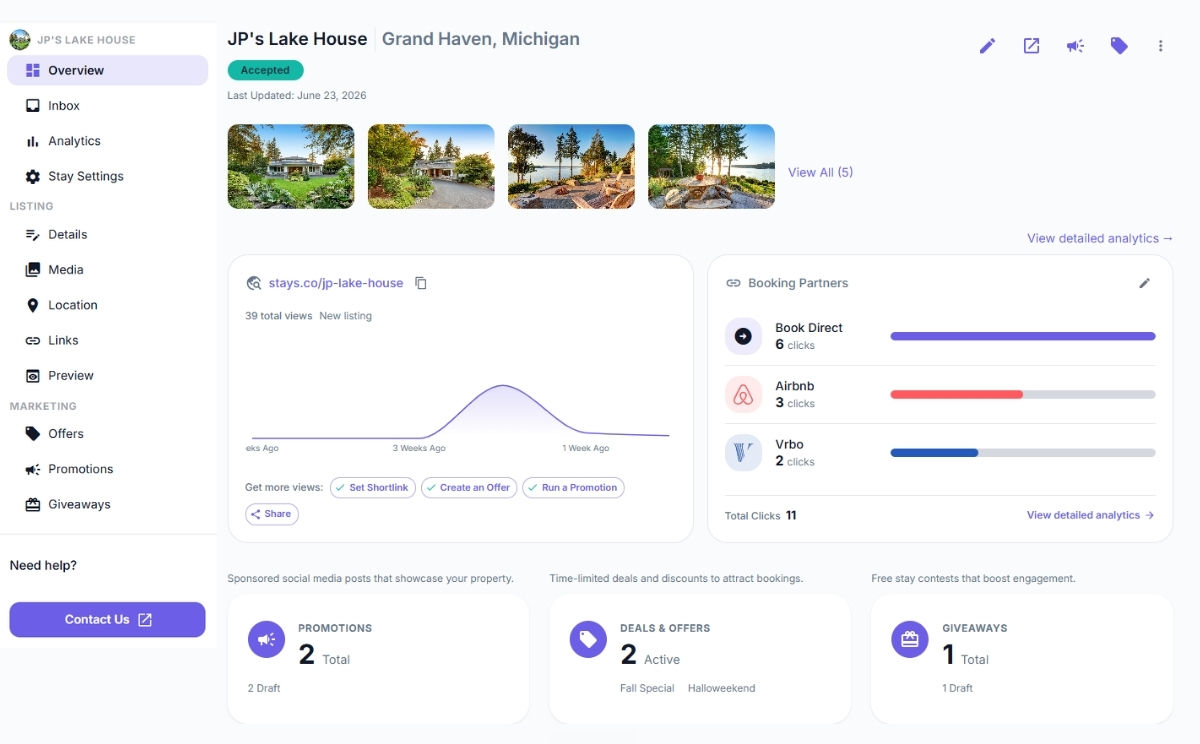Click the Promotions card megaphone icon
This screenshot has width=1200, height=744.
266,639
